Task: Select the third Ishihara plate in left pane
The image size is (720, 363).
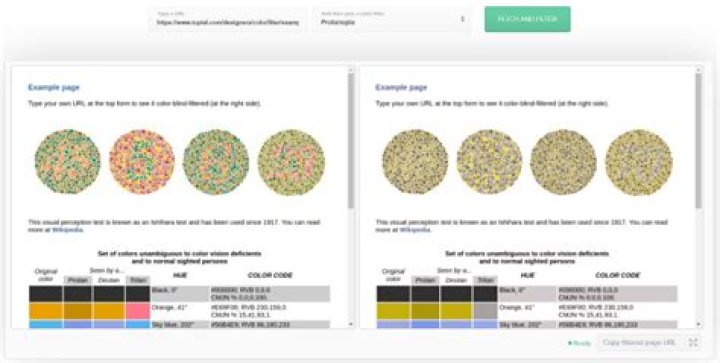Action: click(x=216, y=162)
